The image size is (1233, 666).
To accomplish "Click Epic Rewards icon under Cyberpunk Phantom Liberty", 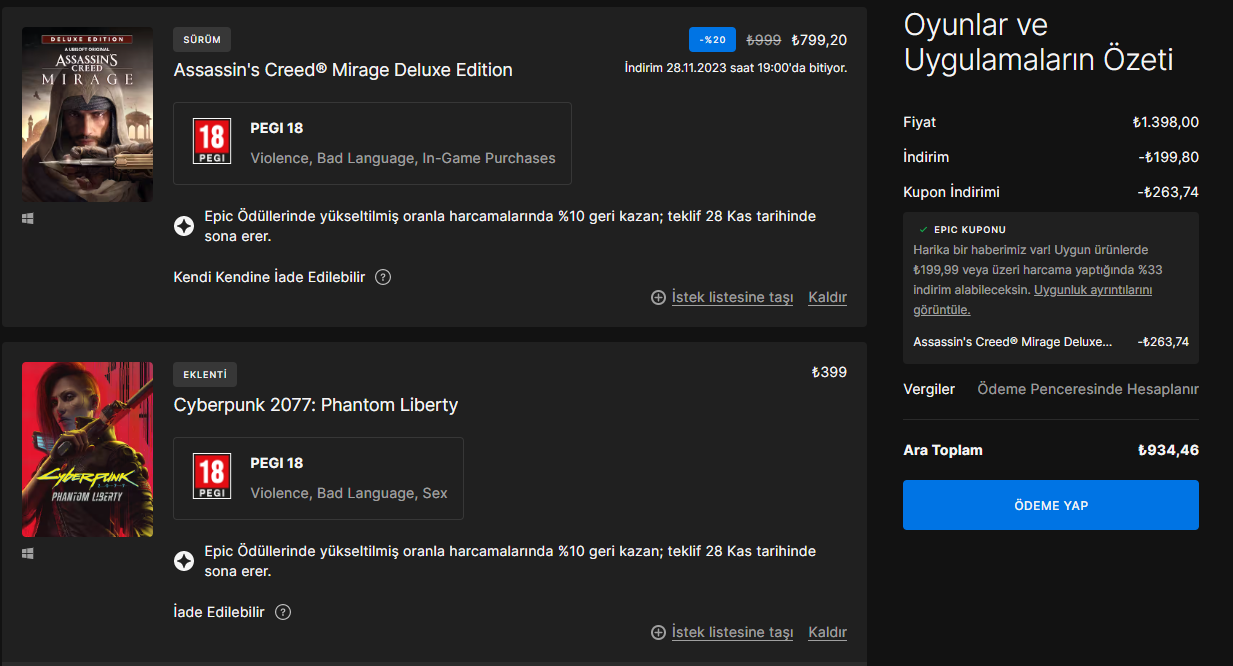I will pyautogui.click(x=183, y=561).
